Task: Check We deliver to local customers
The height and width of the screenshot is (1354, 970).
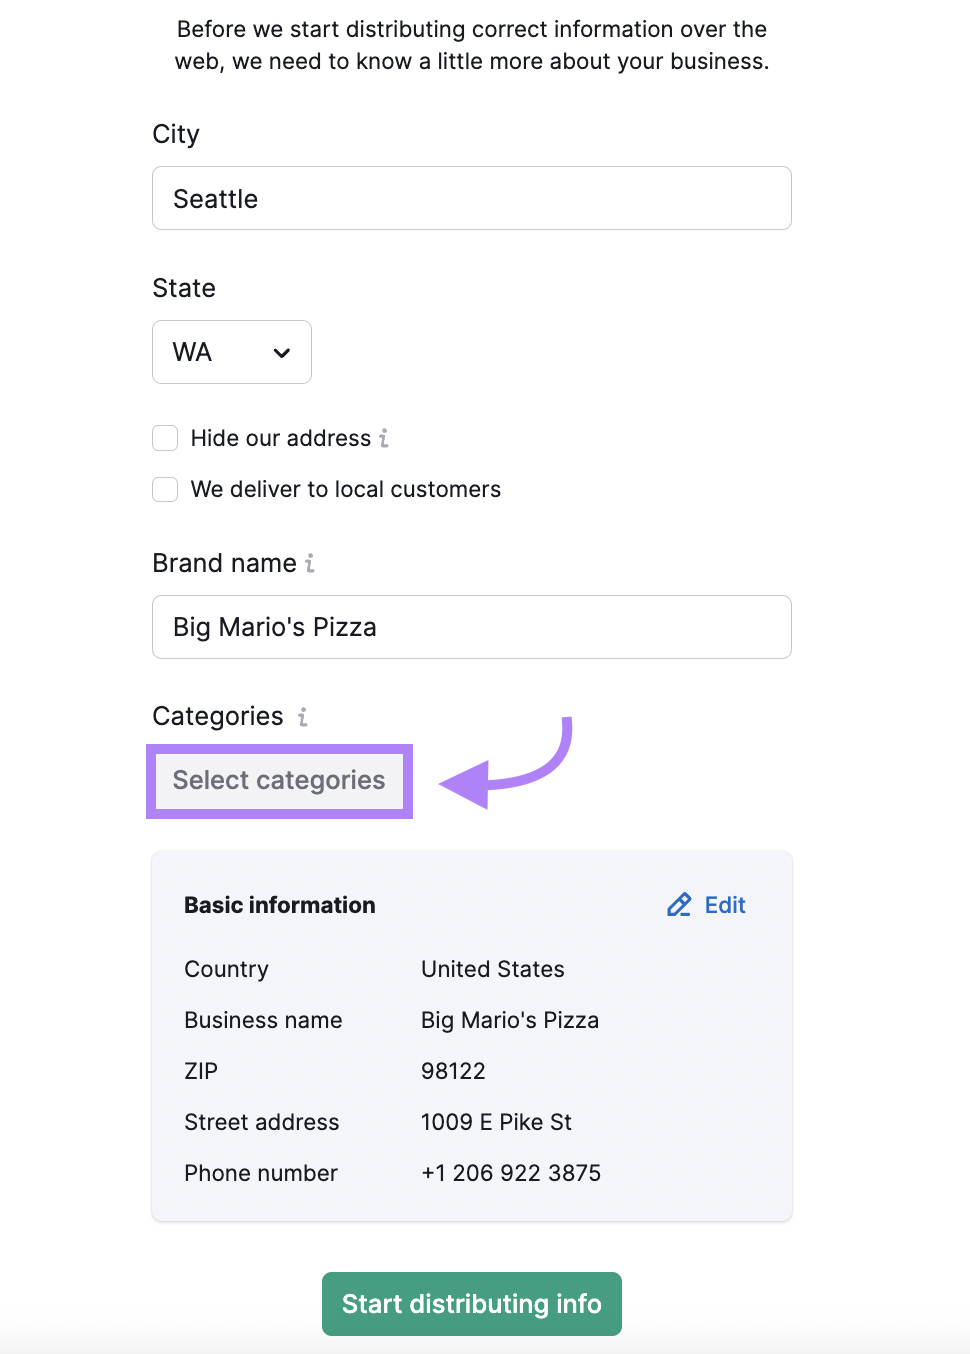Action: 165,489
